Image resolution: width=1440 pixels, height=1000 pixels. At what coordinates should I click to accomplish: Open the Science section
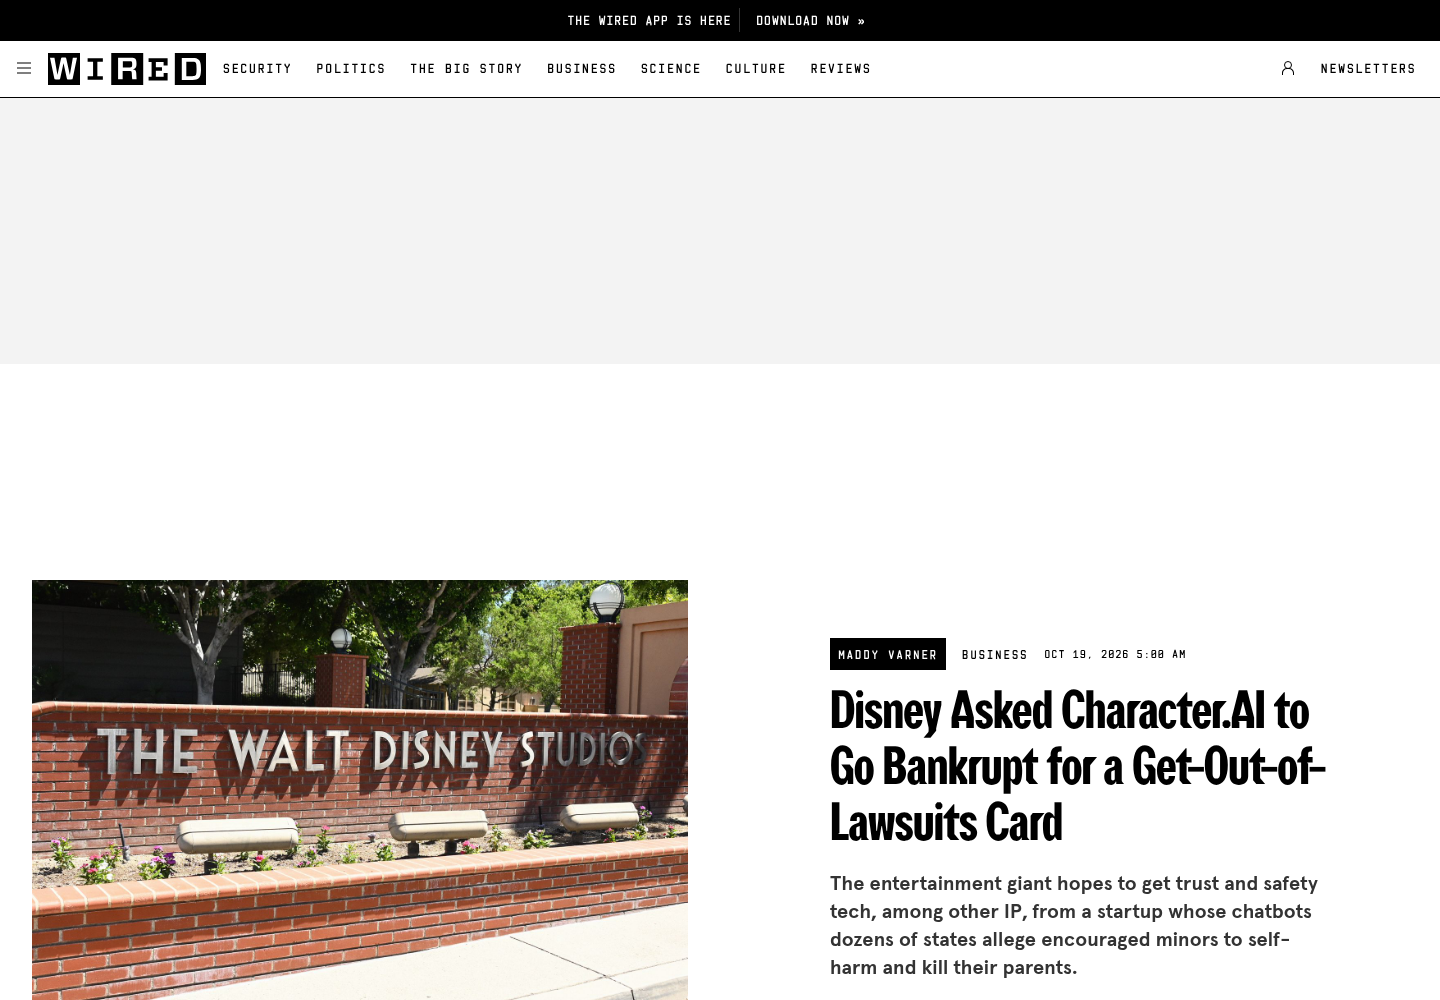671,69
